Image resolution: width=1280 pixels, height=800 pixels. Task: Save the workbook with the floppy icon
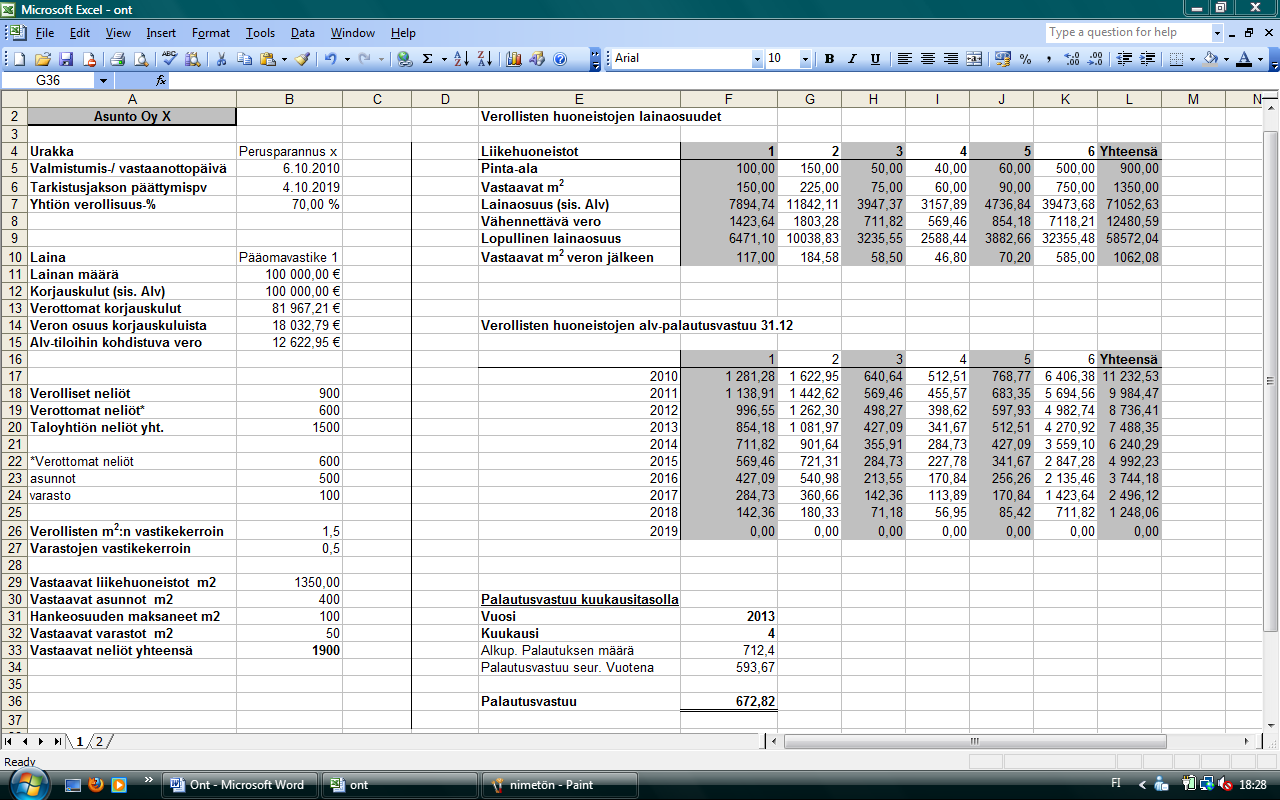point(66,59)
